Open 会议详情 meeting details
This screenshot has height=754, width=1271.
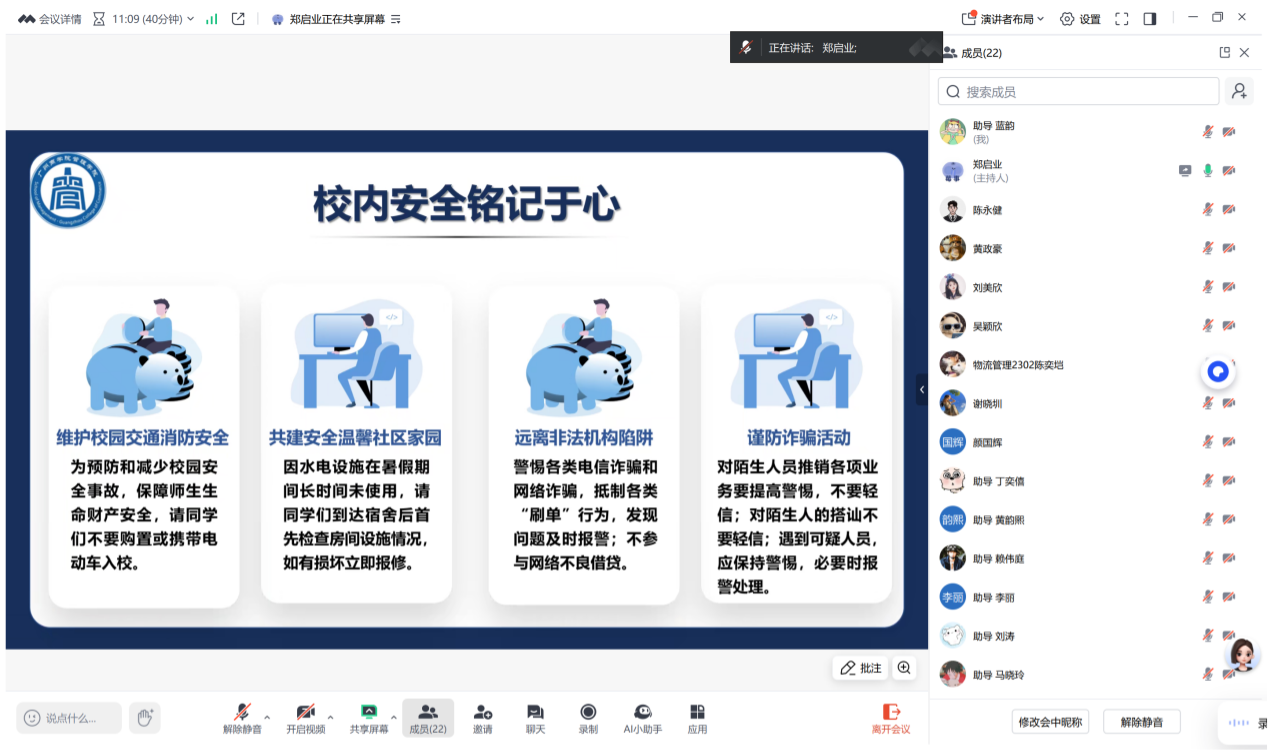pyautogui.click(x=56, y=17)
